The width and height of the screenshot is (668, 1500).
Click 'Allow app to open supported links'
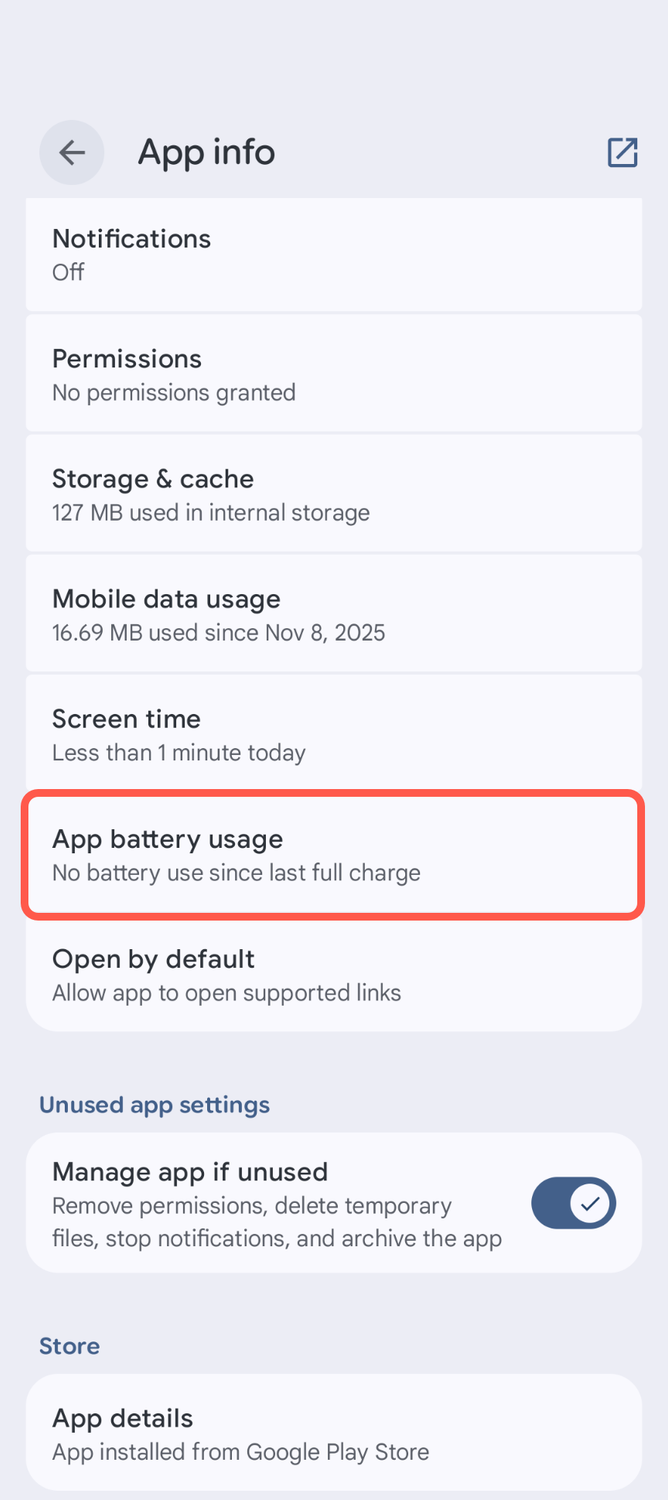[227, 993]
